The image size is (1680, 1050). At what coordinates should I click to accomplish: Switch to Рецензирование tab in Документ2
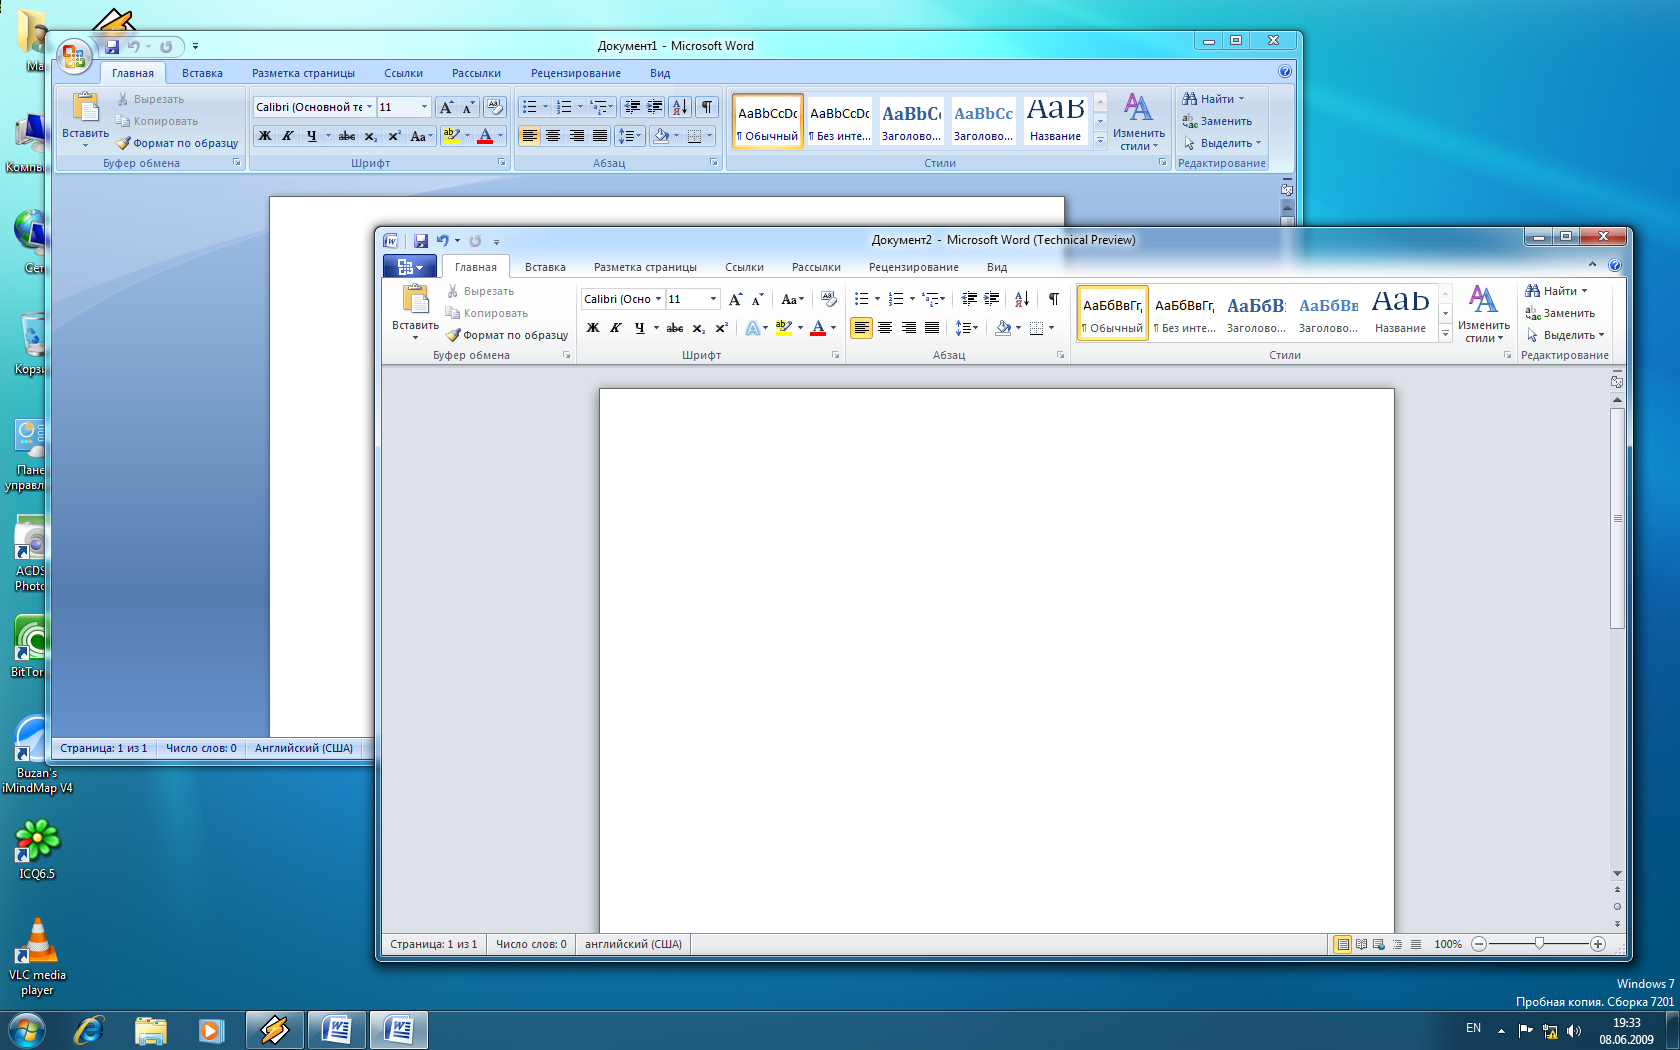click(x=913, y=267)
